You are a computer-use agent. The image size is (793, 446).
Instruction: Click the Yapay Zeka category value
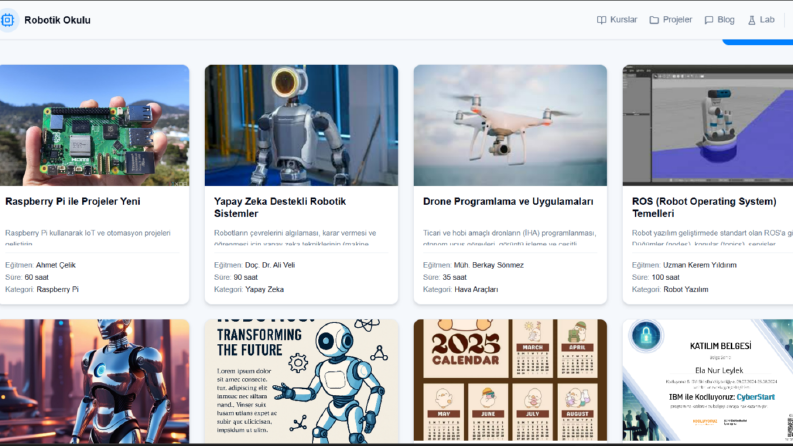pos(264,289)
